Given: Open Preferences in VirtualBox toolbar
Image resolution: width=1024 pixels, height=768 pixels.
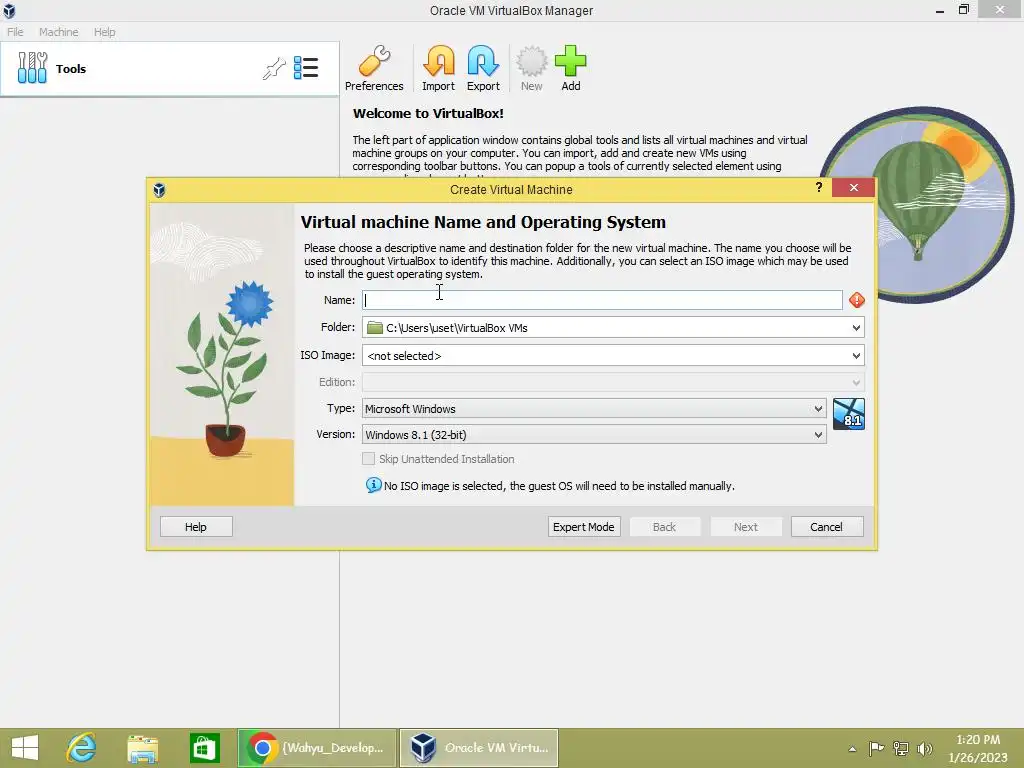Looking at the screenshot, I should pos(374,69).
